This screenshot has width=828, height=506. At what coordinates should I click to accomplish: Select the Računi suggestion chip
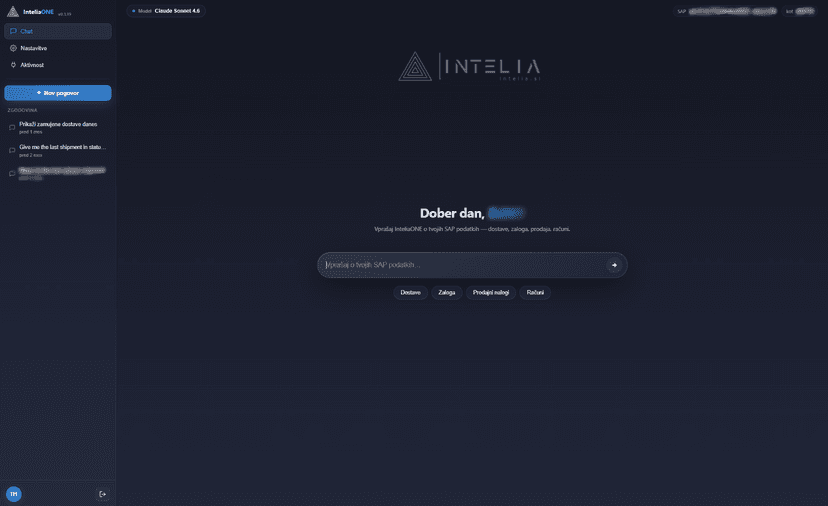pyautogui.click(x=535, y=293)
